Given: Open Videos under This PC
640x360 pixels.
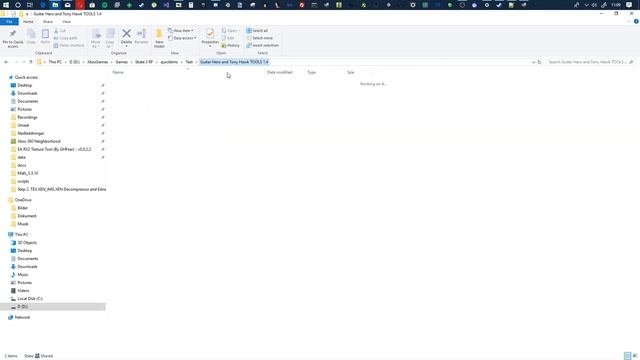Looking at the screenshot, I should [23, 291].
